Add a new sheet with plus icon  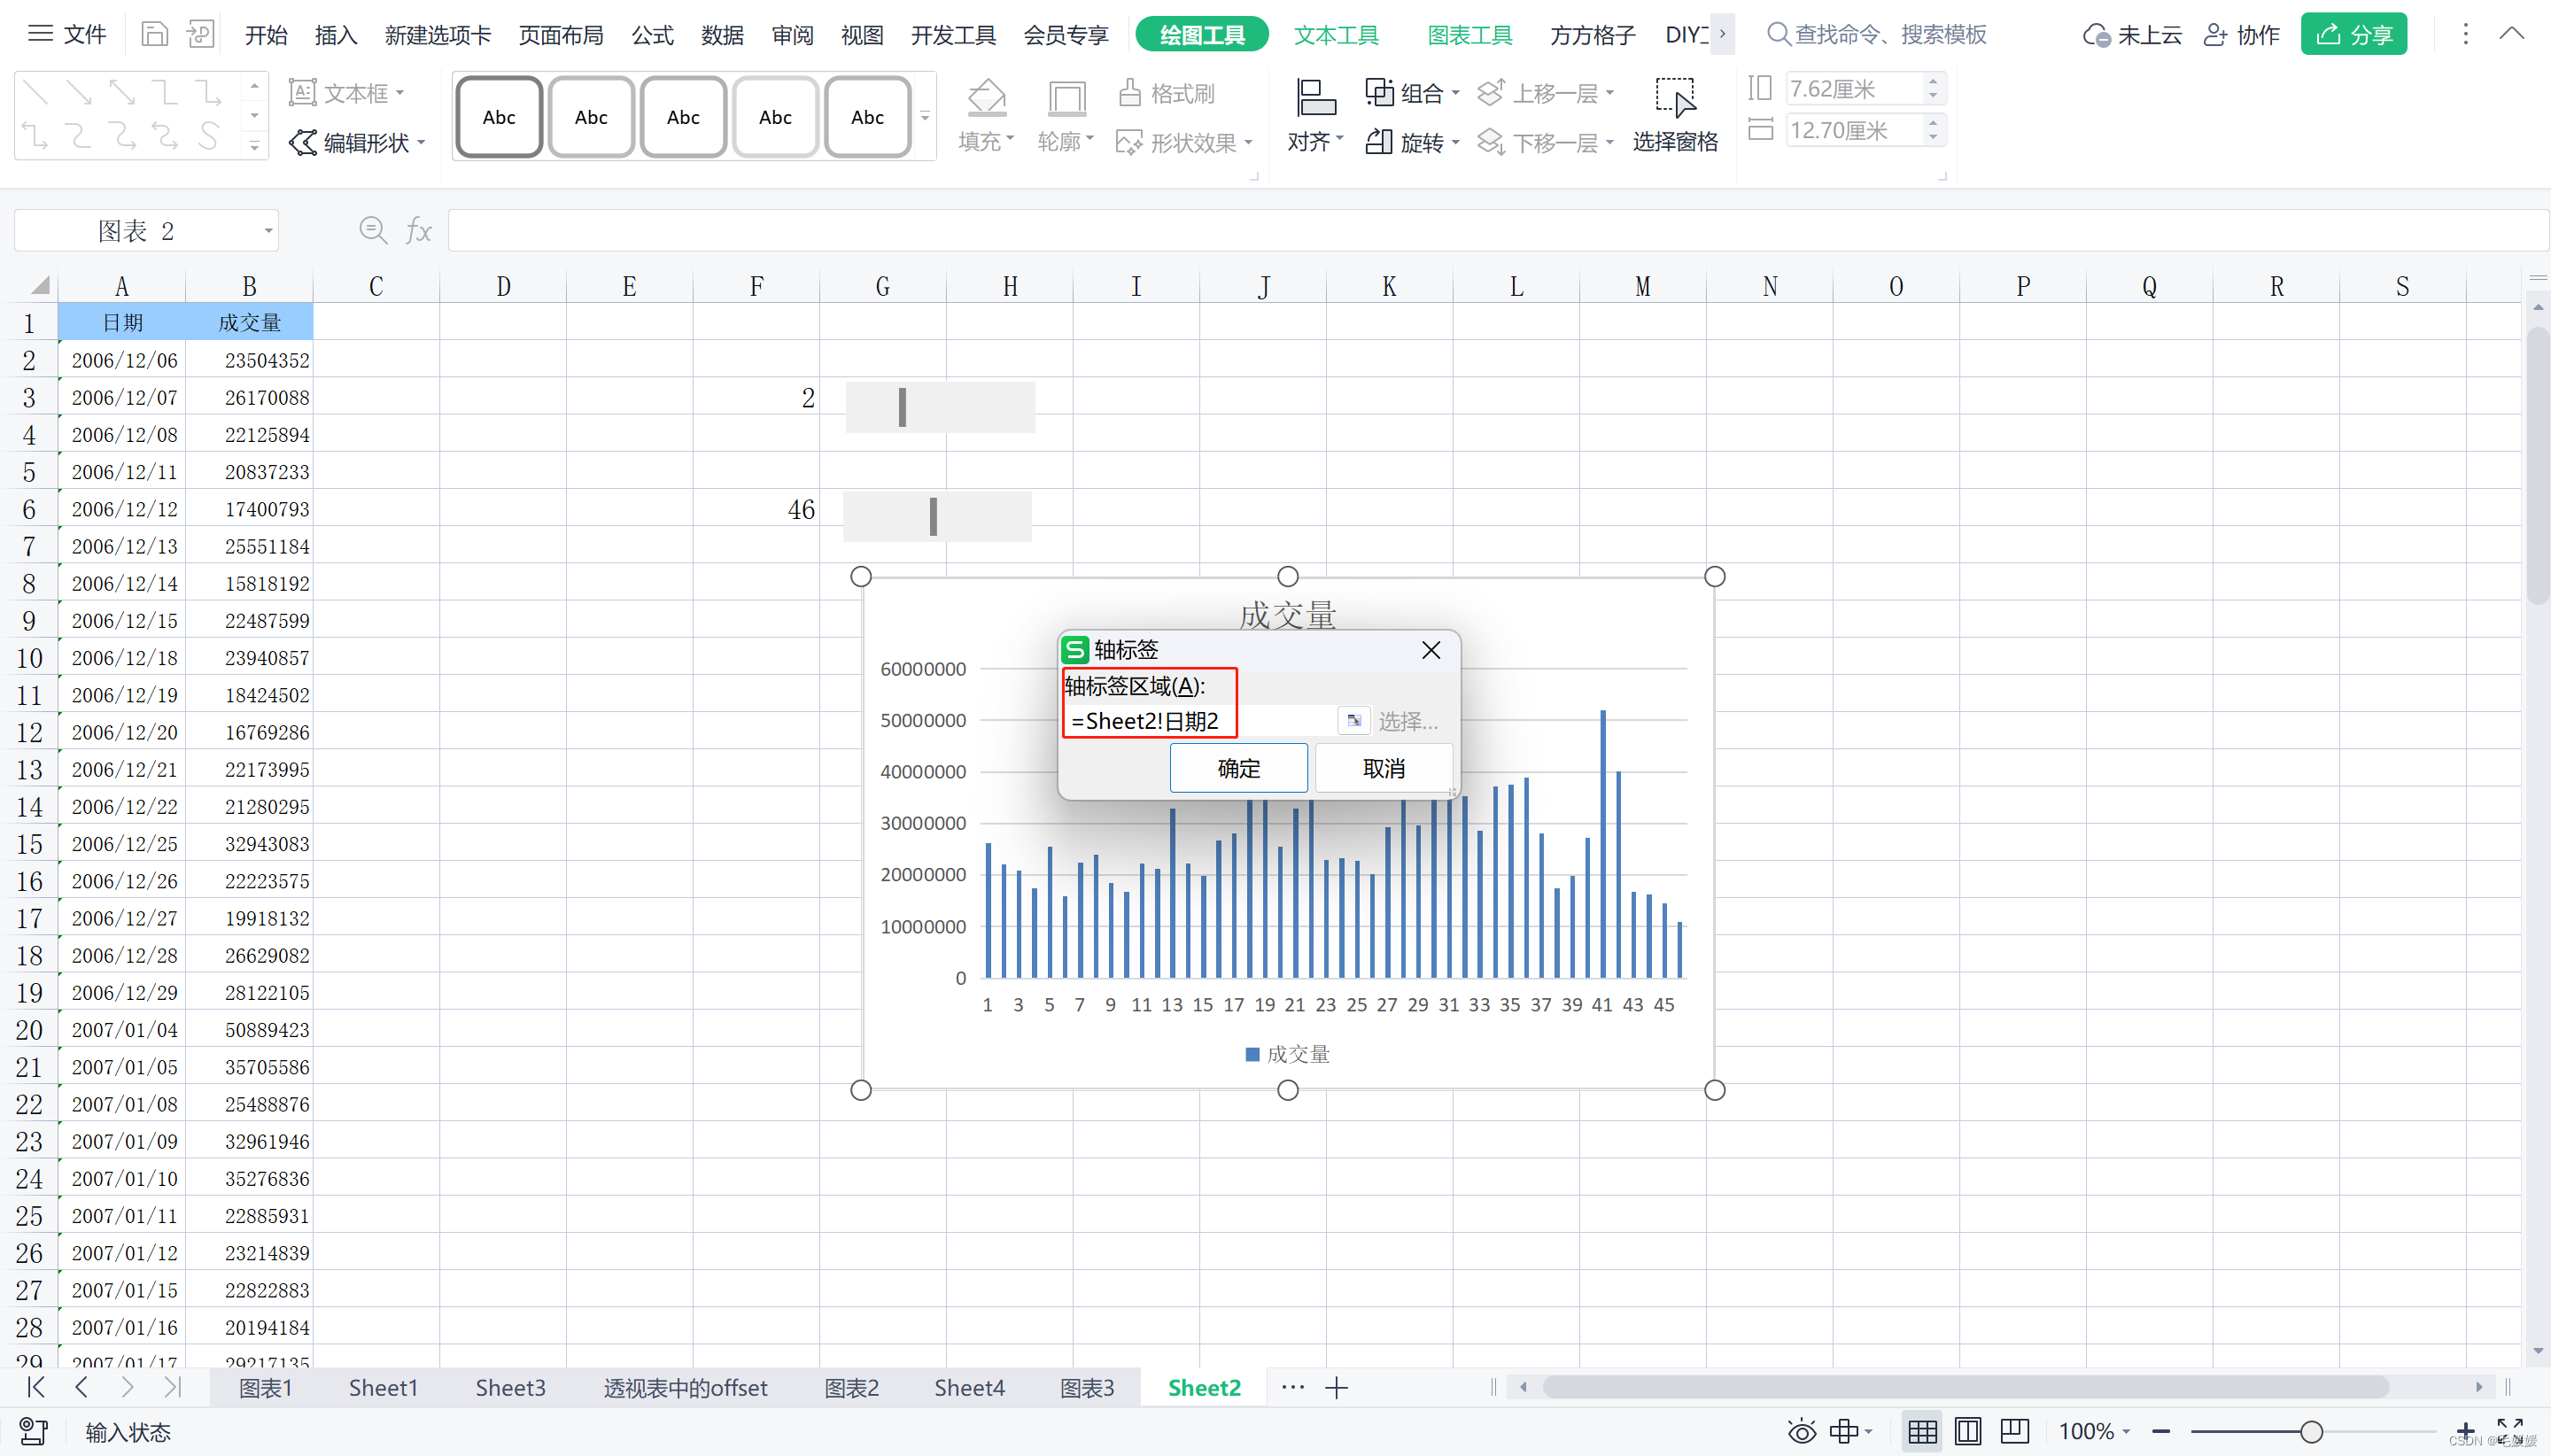click(1337, 1388)
